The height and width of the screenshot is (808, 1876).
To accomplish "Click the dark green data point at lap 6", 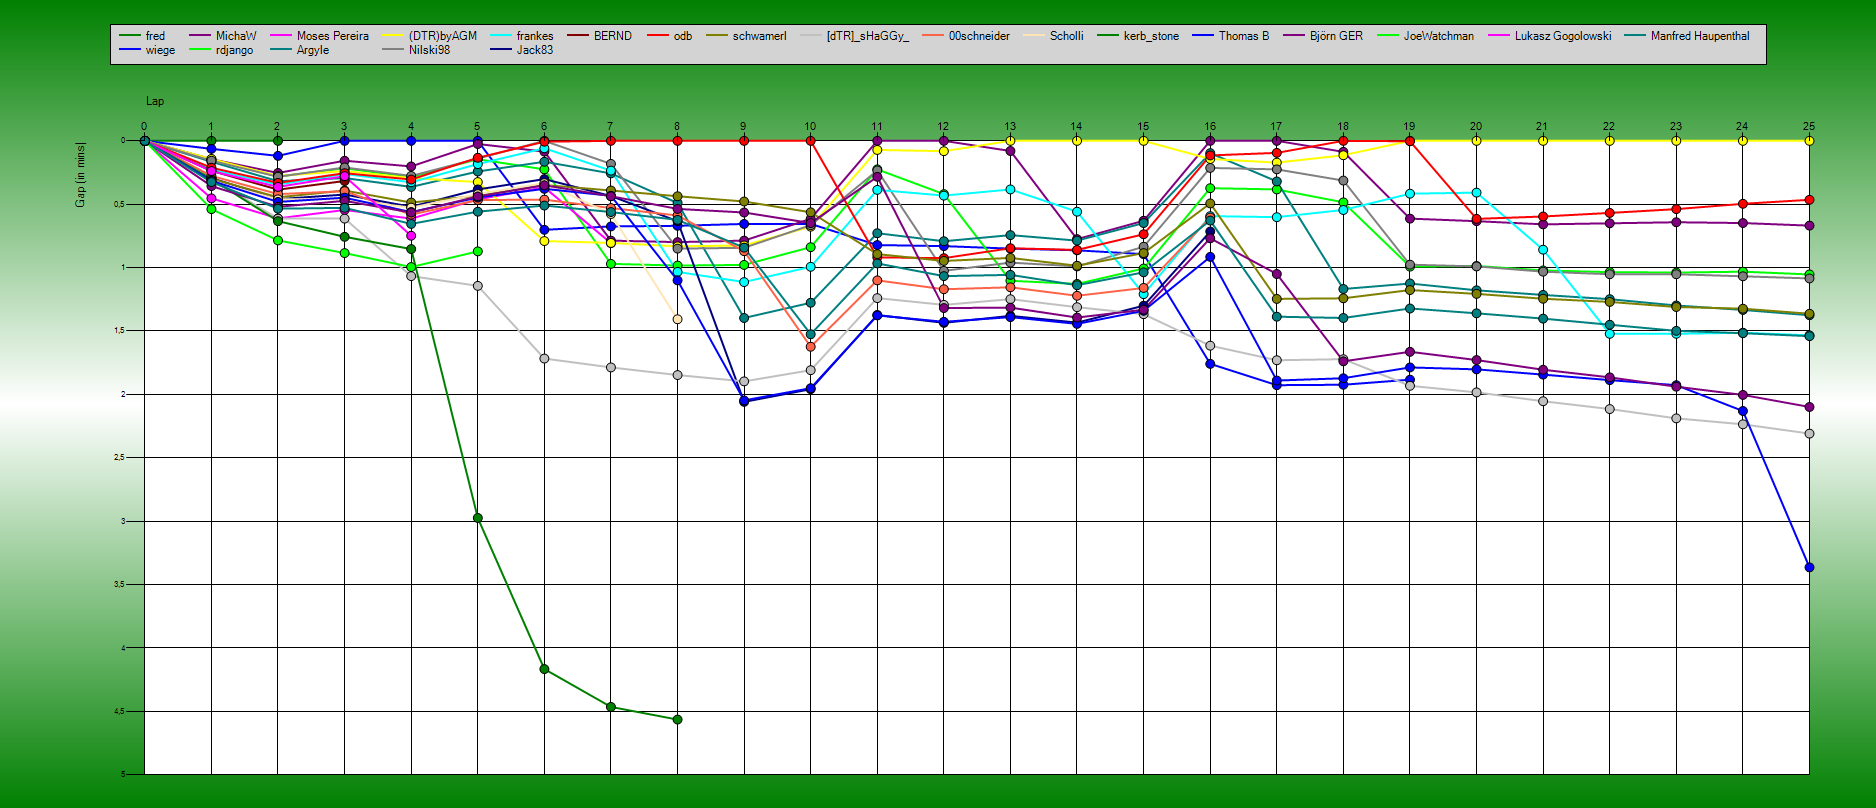I will pyautogui.click(x=544, y=669).
